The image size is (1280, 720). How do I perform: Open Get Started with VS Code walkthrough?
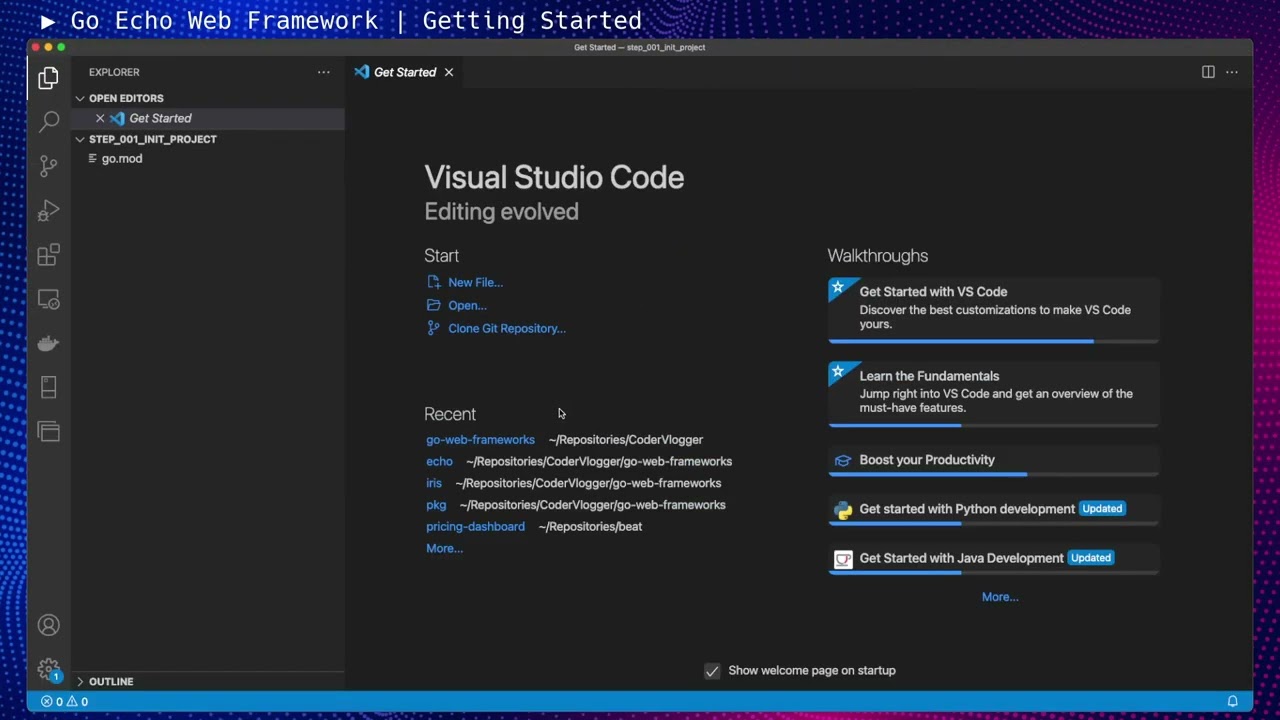point(993,310)
